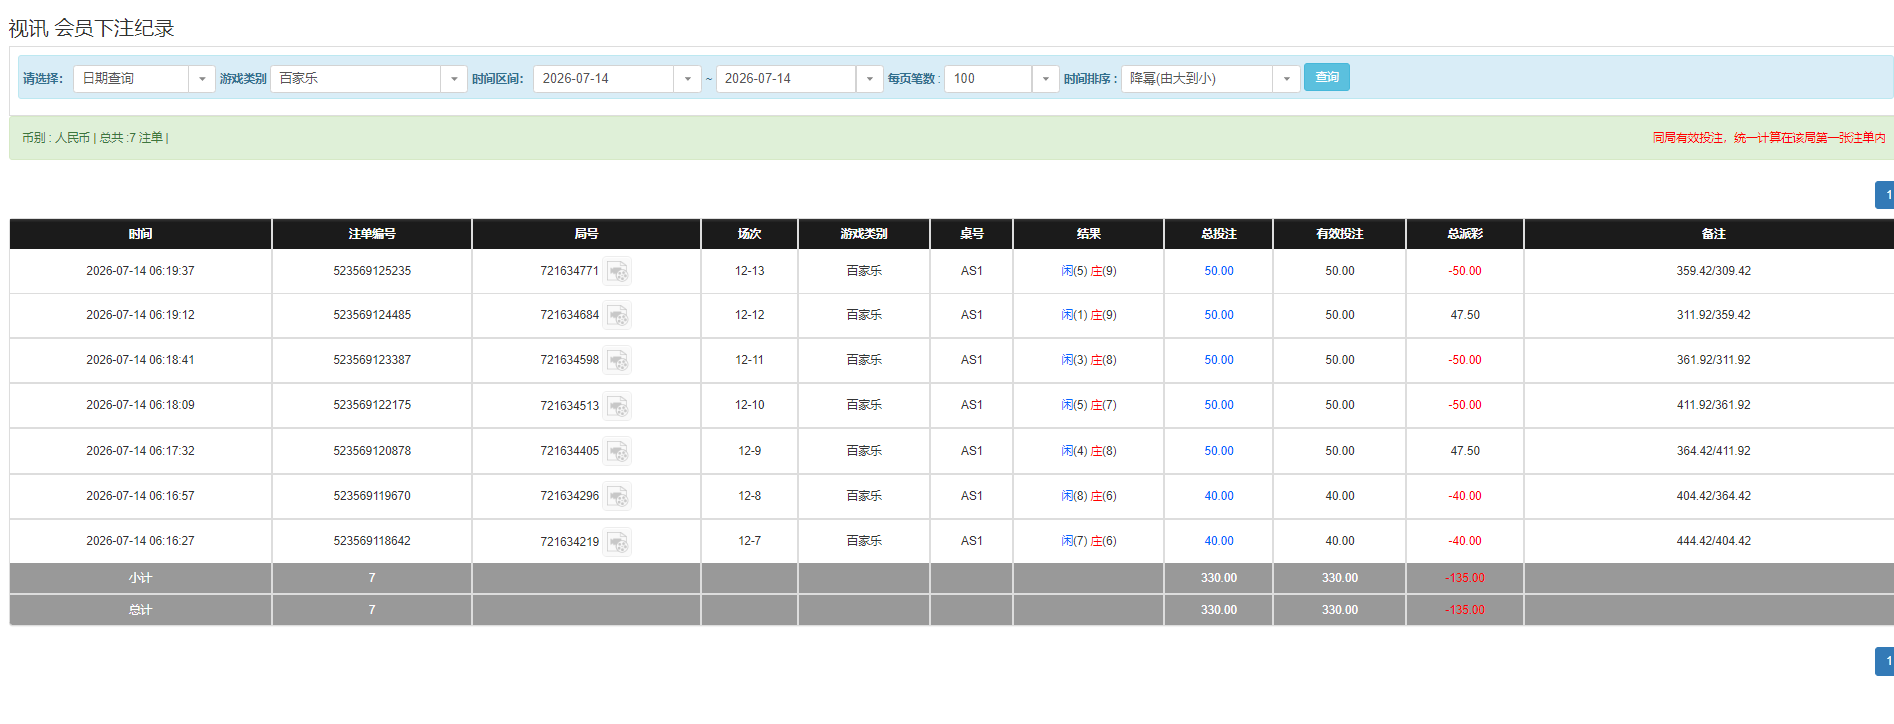This screenshot has width=1894, height=724.
Task: Click the 有效投注 column header
Action: click(x=1340, y=234)
